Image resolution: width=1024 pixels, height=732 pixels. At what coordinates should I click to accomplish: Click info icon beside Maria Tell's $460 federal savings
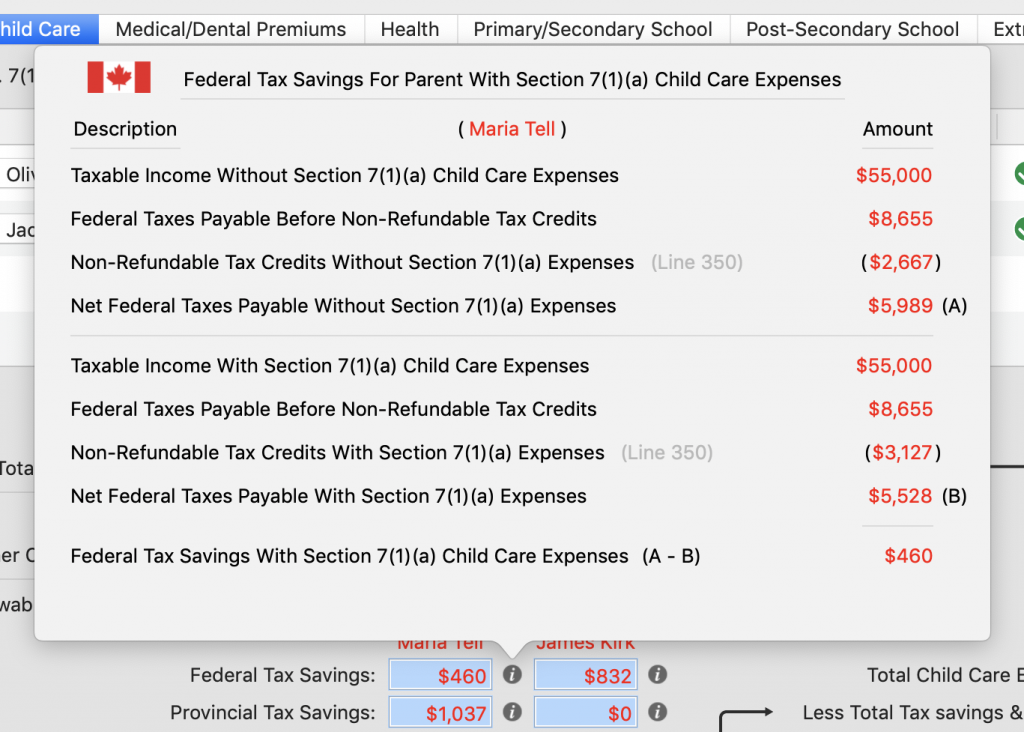(x=512, y=675)
